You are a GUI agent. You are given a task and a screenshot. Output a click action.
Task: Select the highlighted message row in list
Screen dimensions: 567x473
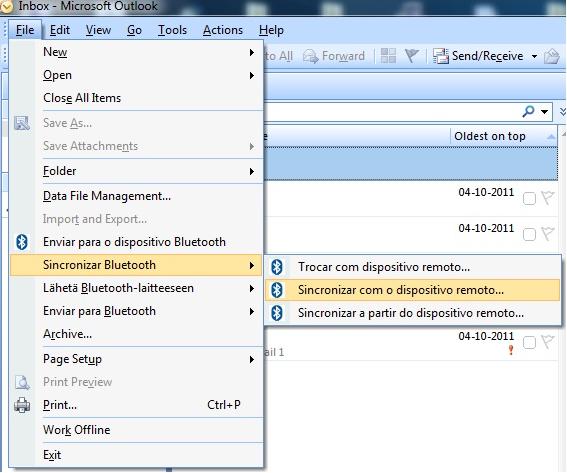point(410,163)
